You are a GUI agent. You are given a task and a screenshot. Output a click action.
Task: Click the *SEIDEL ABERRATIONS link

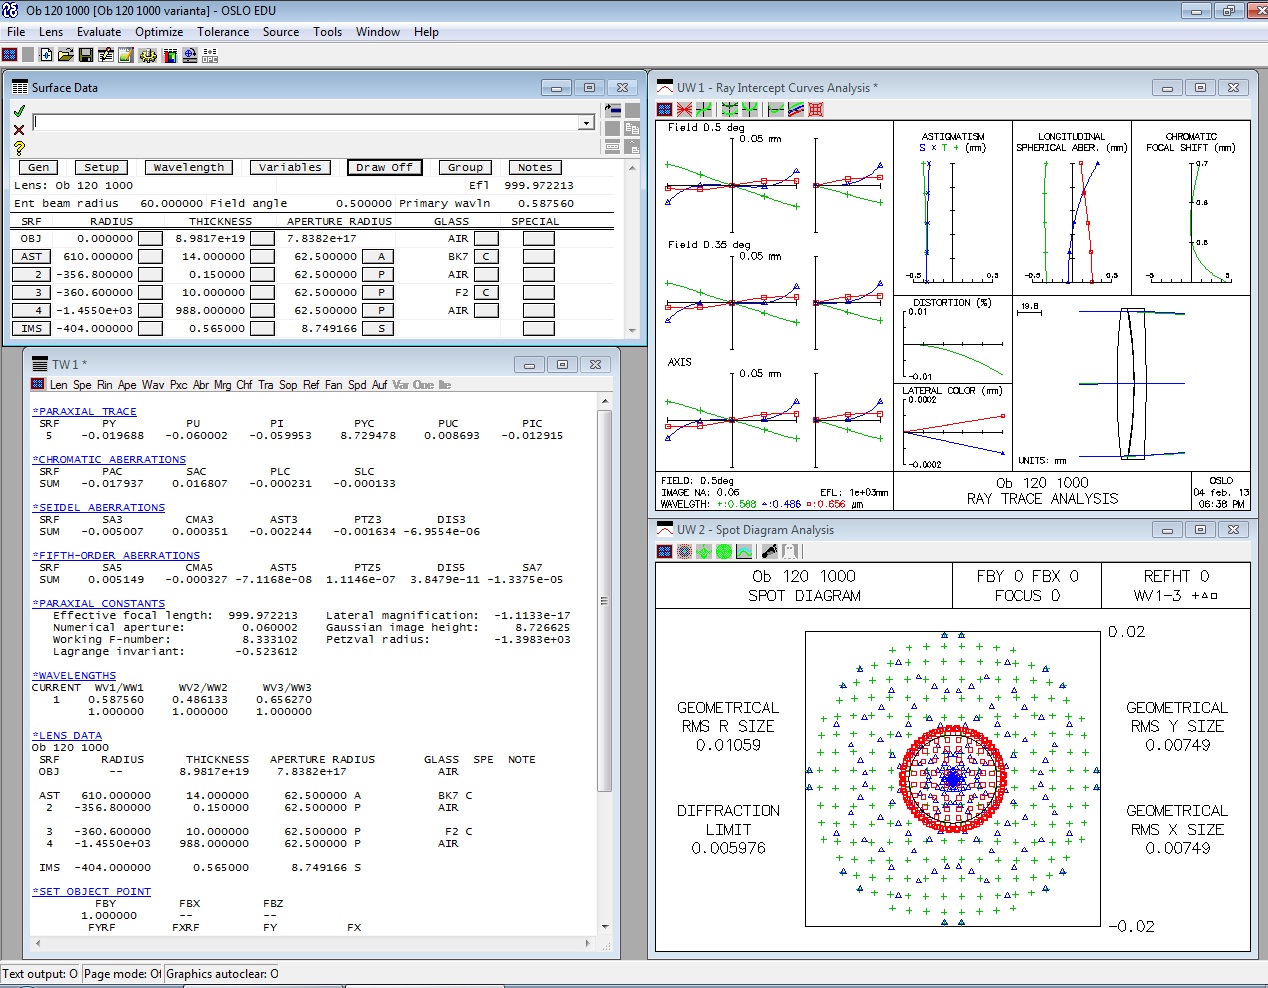pyautogui.click(x=99, y=507)
